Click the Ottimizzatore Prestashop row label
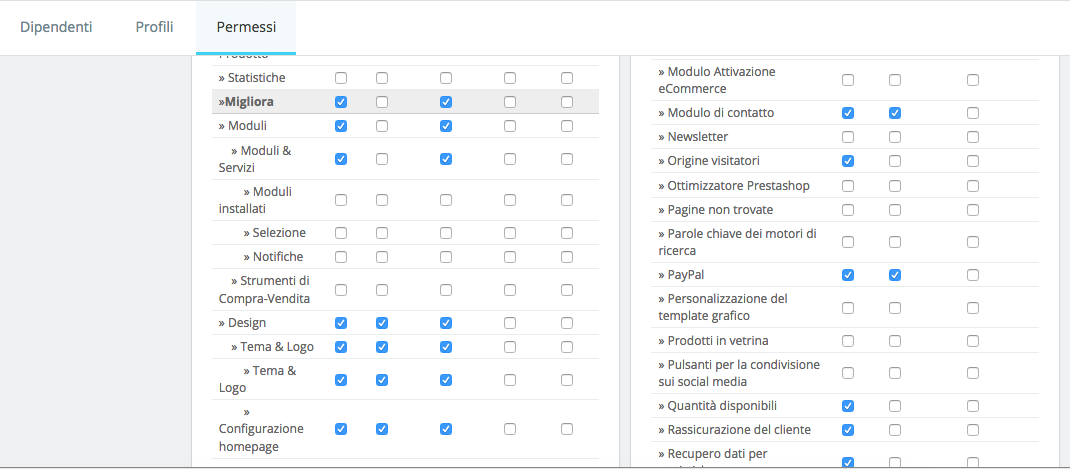Image resolution: width=1070 pixels, height=469 pixels. click(733, 186)
